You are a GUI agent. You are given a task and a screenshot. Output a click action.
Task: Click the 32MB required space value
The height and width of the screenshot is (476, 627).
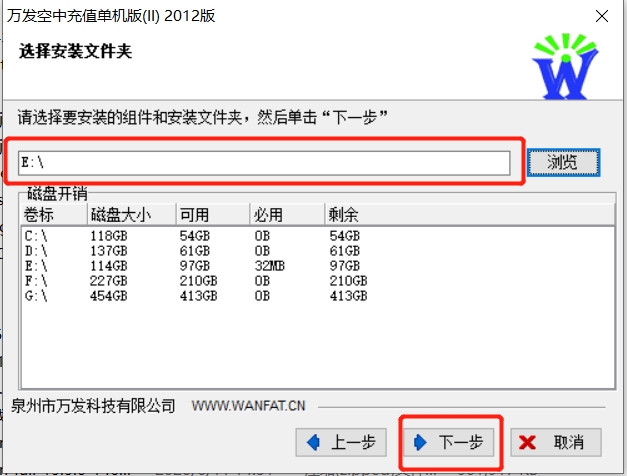click(x=270, y=266)
